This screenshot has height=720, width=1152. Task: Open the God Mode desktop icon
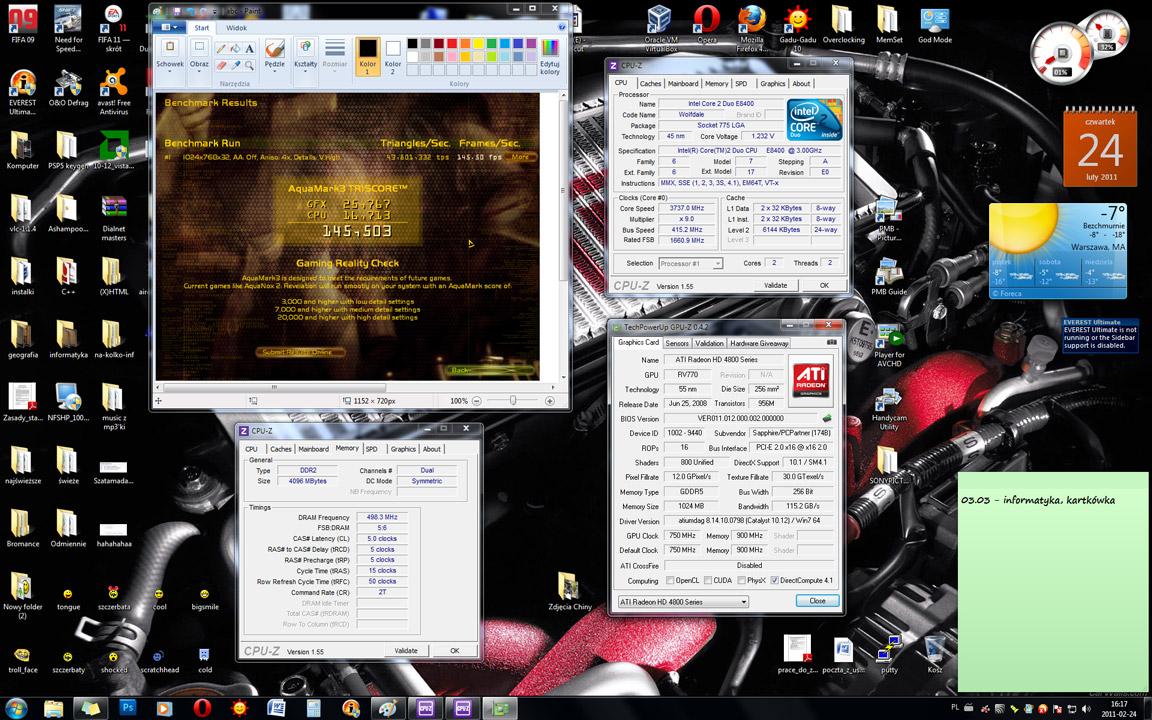(x=935, y=25)
